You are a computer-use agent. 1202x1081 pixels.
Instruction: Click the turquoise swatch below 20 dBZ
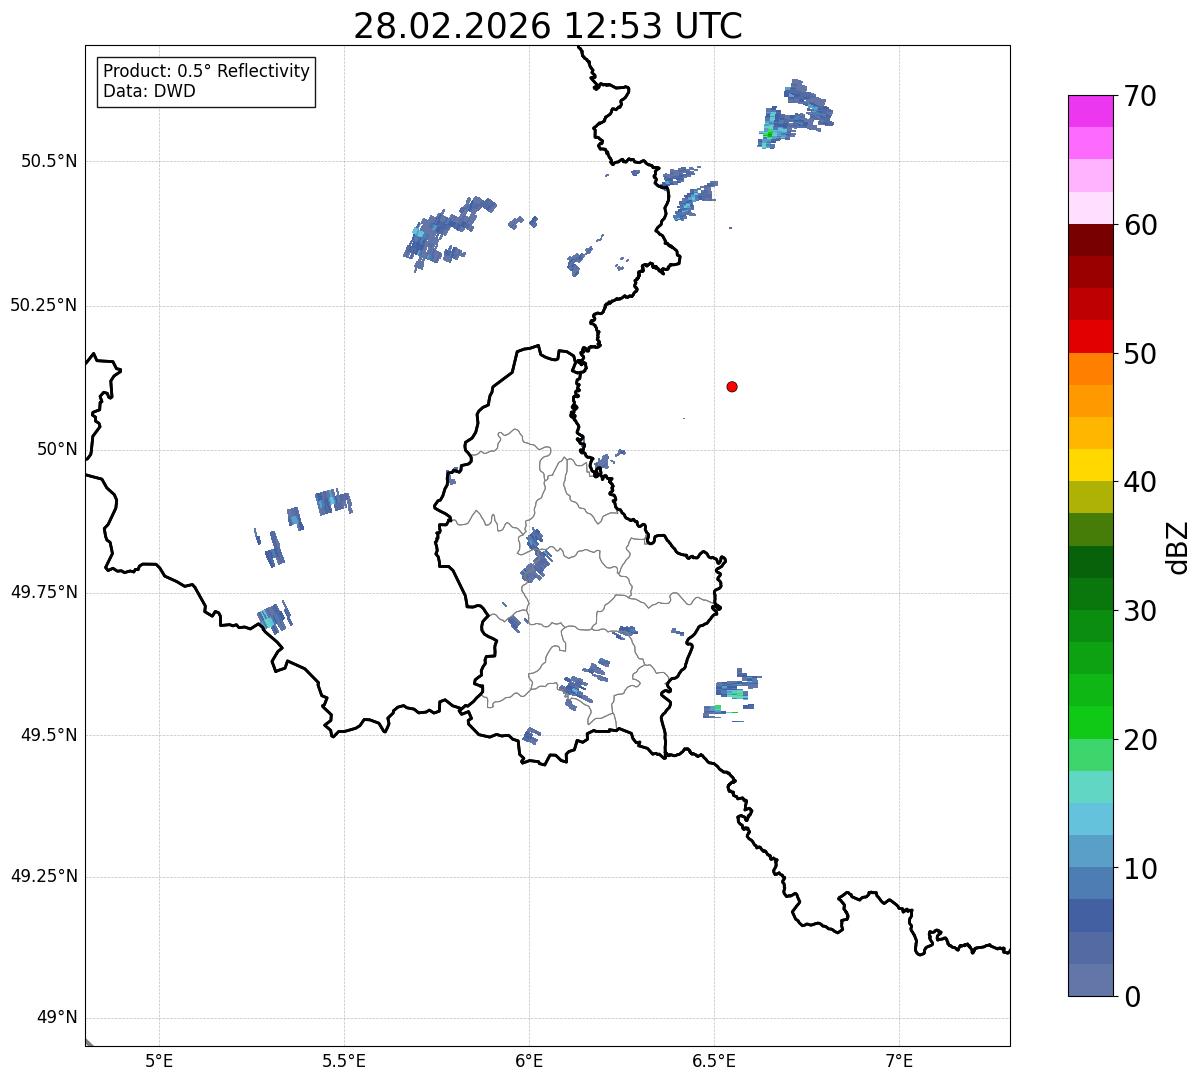[x=1091, y=787]
